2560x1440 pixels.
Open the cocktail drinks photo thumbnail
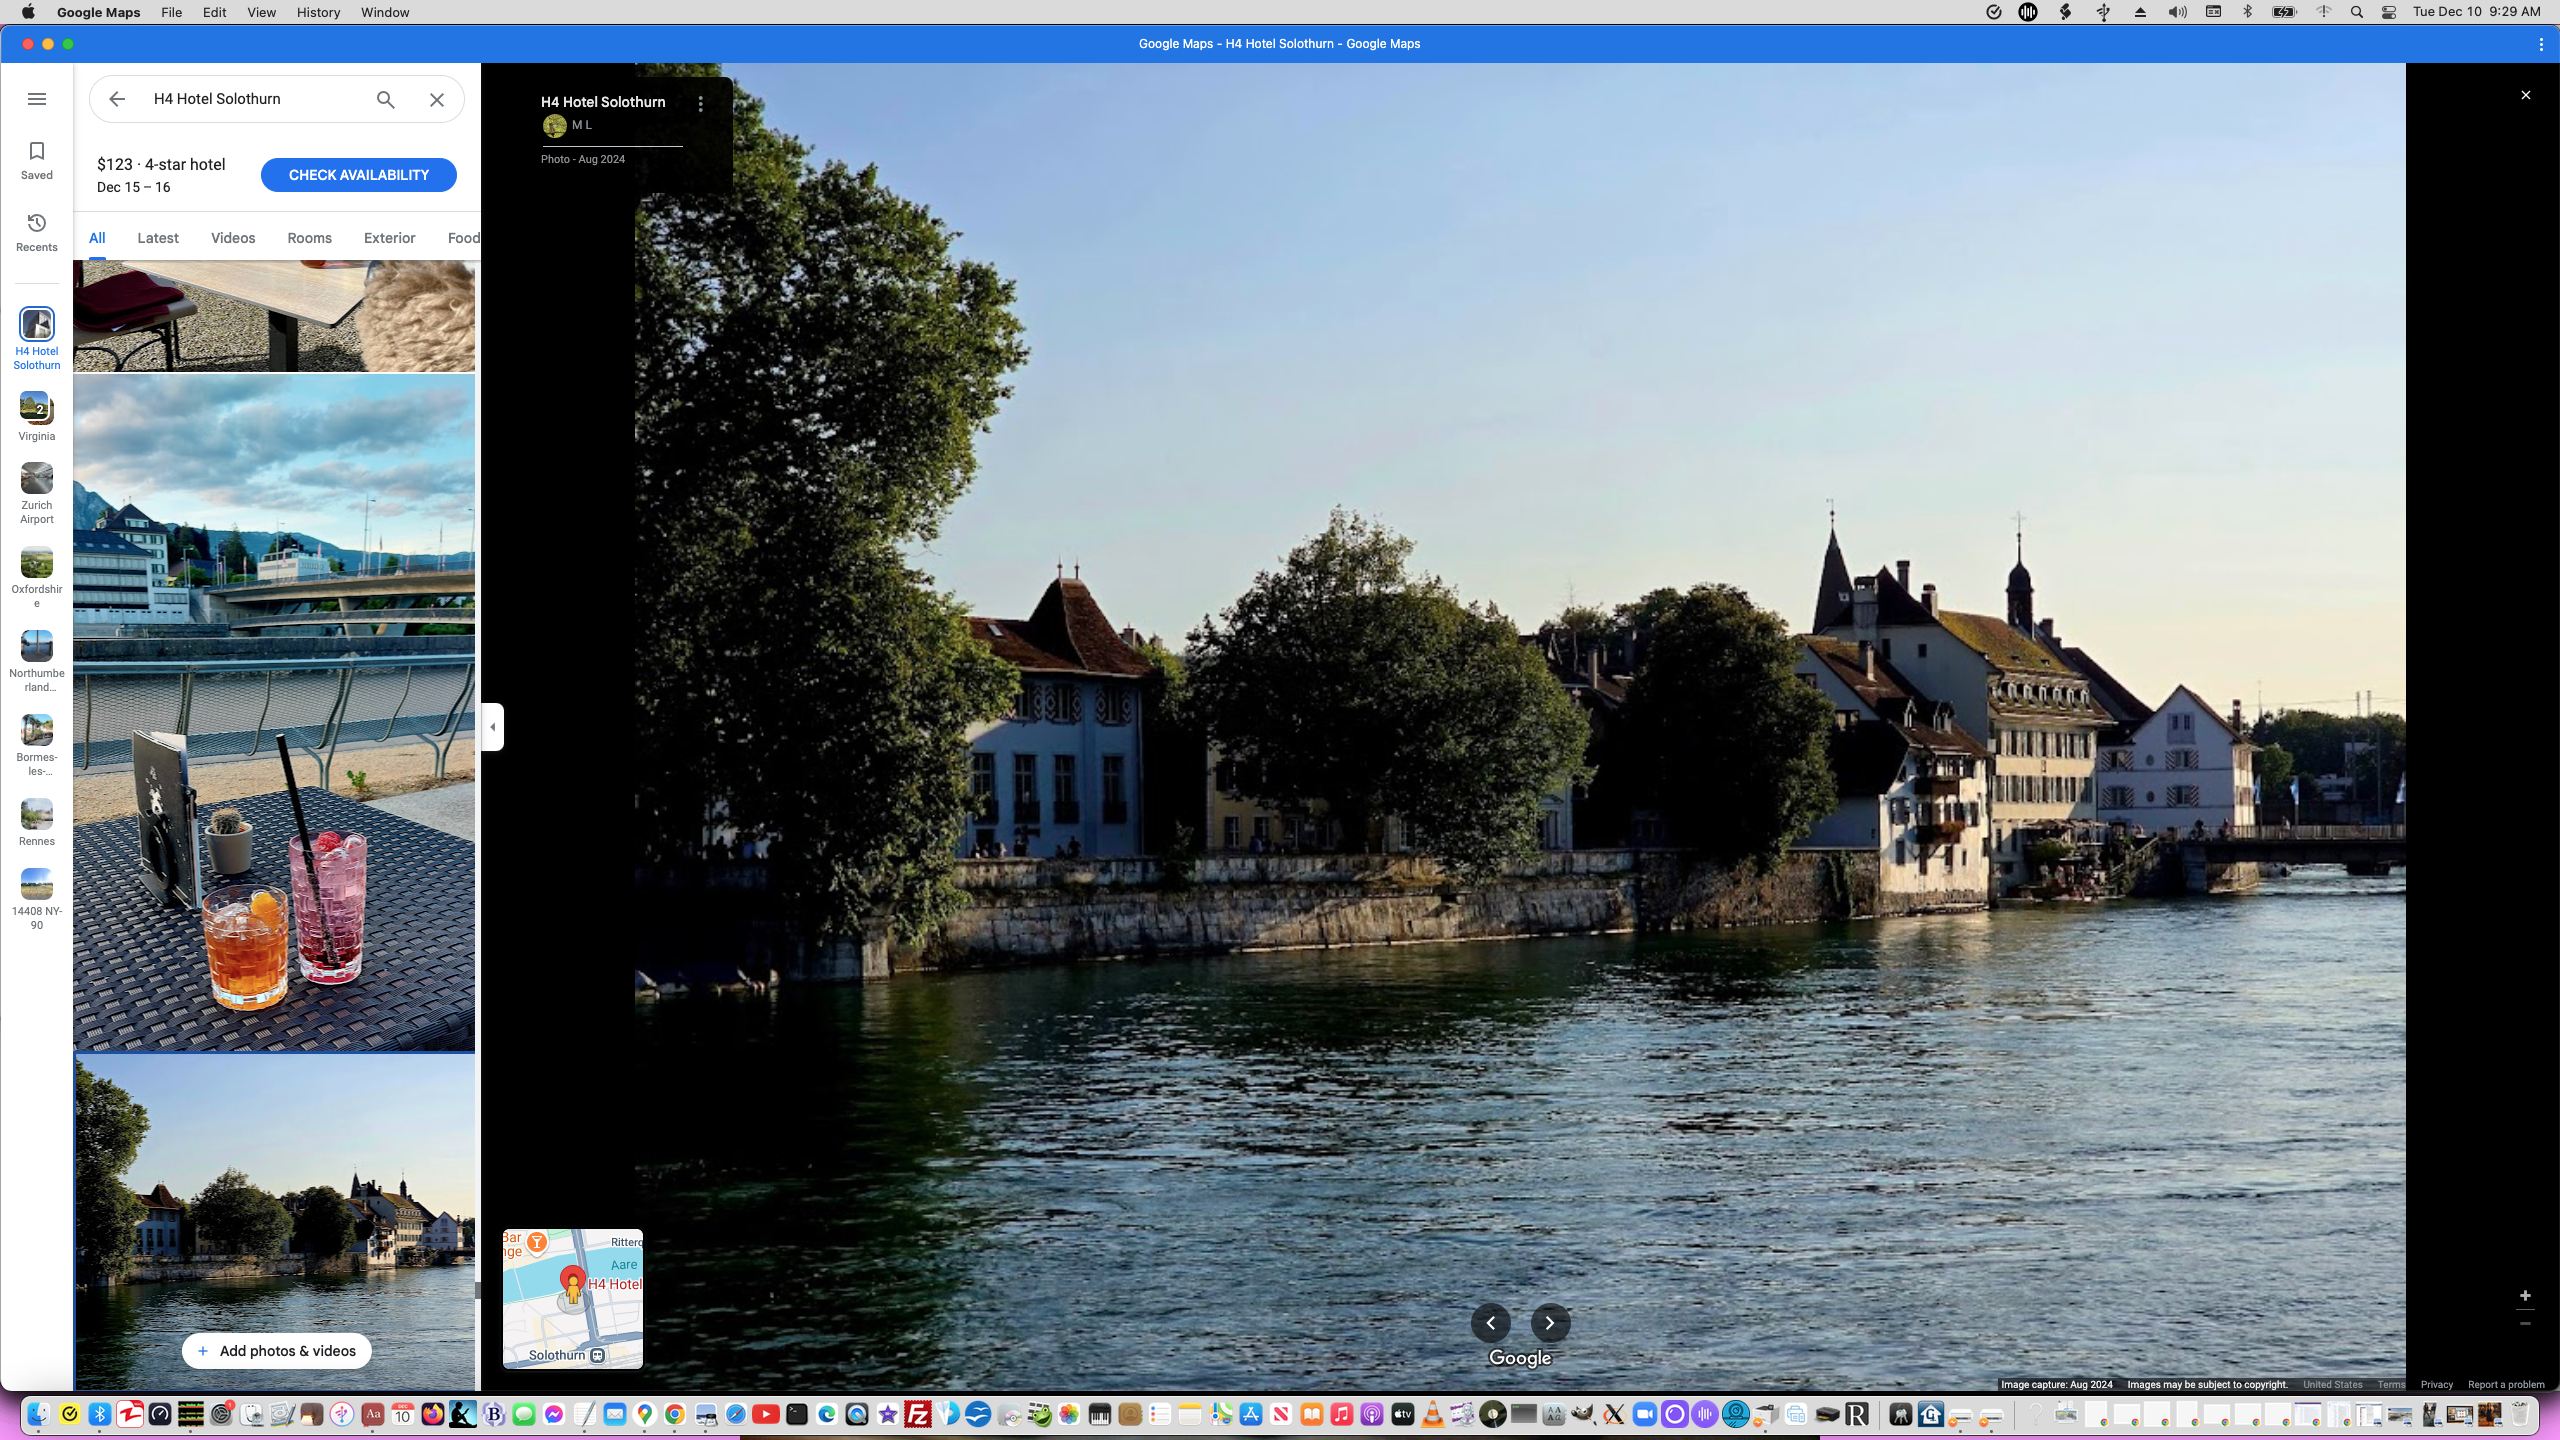click(x=274, y=712)
